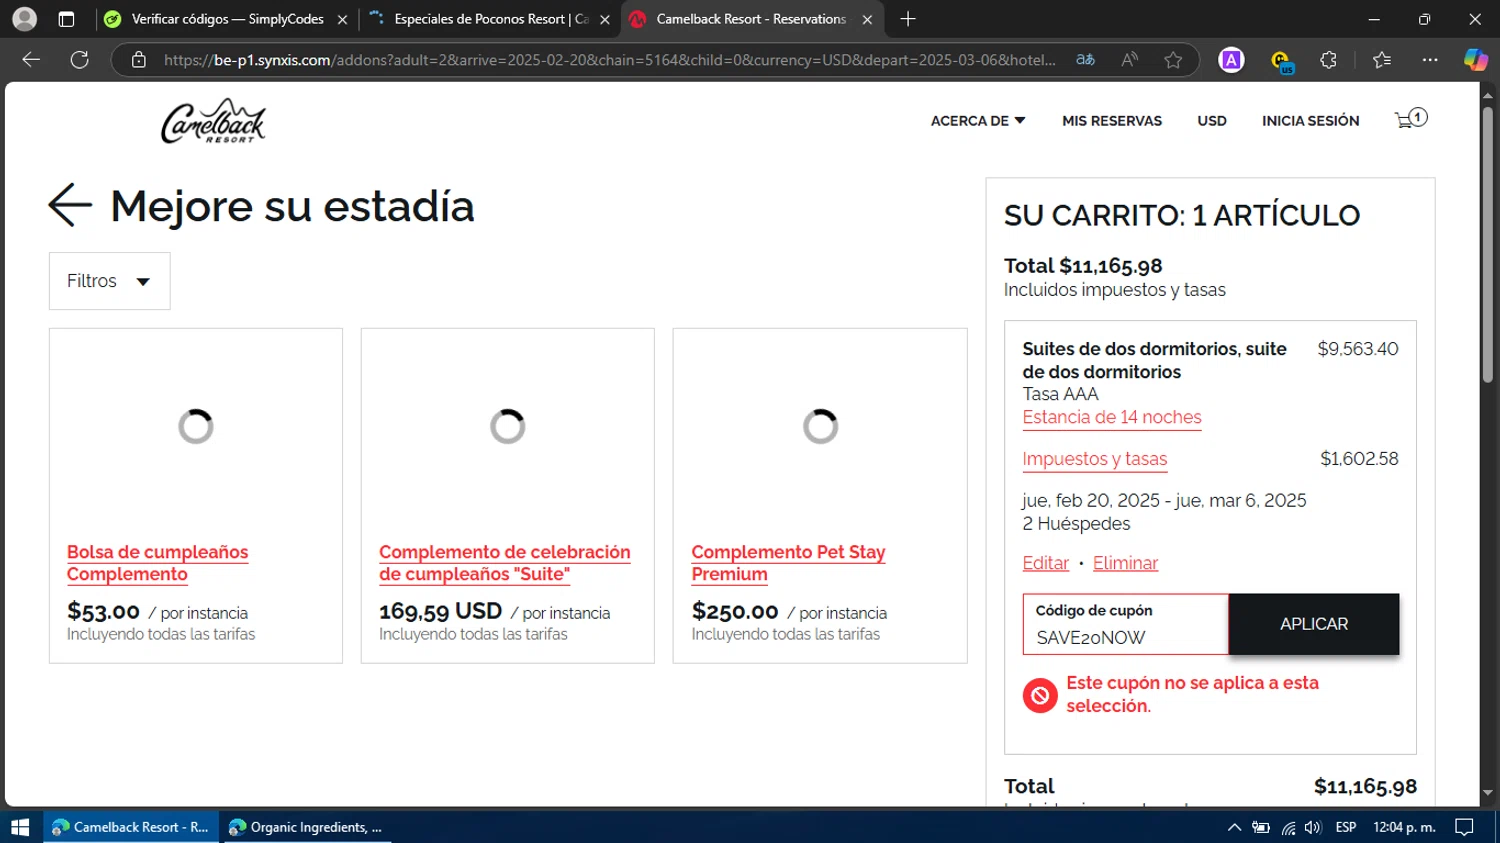Click the battery status tray icon
Screen dimensions: 1500x843
(x=1261, y=828)
